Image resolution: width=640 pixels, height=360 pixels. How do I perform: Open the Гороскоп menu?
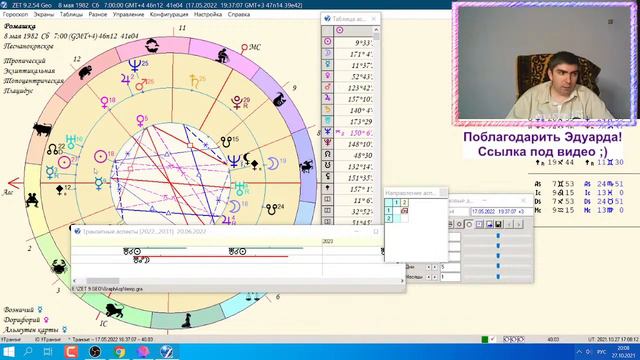coord(16,14)
